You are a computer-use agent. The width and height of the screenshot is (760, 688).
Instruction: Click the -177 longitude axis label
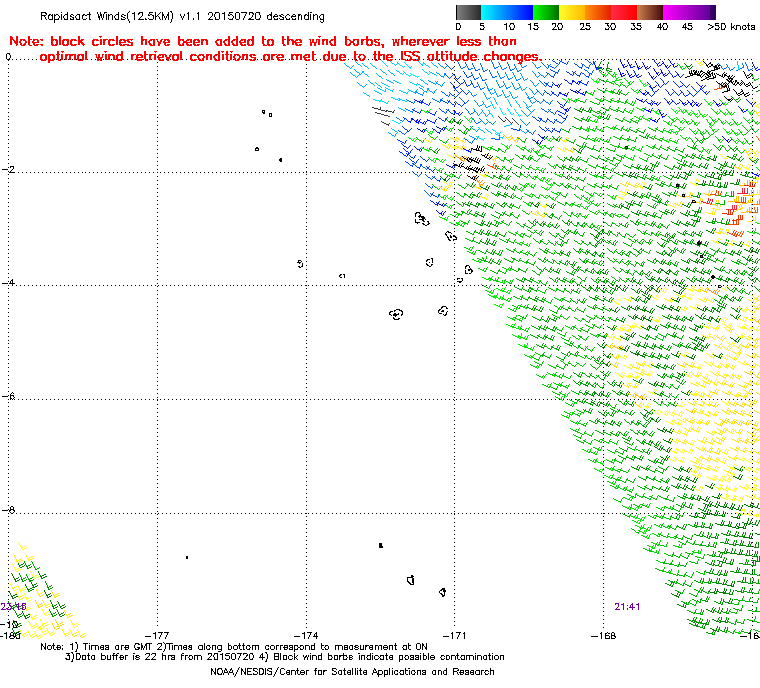pos(157,635)
